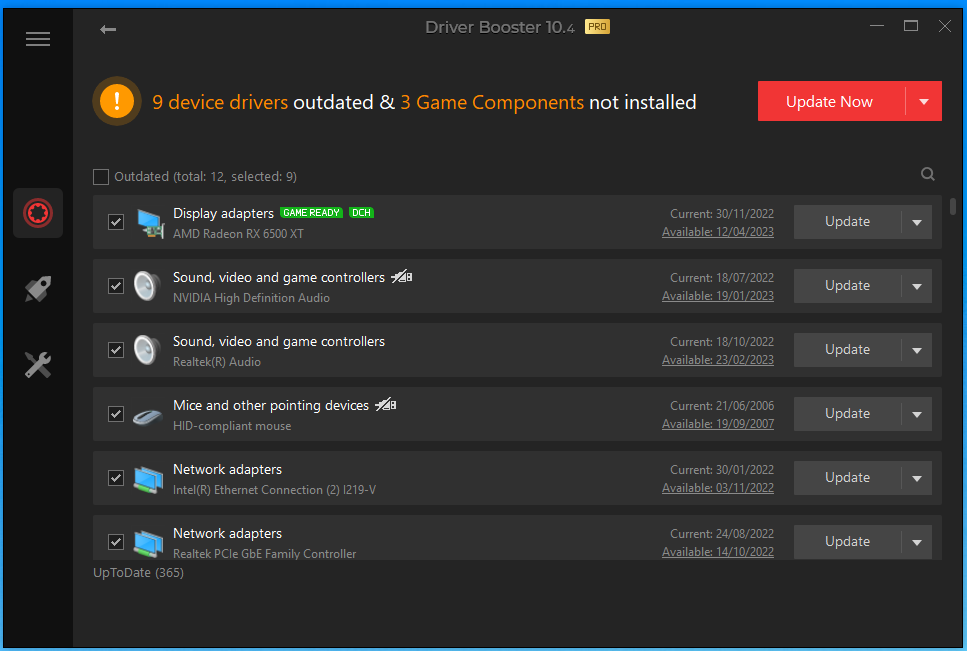This screenshot has height=651, width=967.
Task: Click the back arrow icon
Action: pos(108,29)
